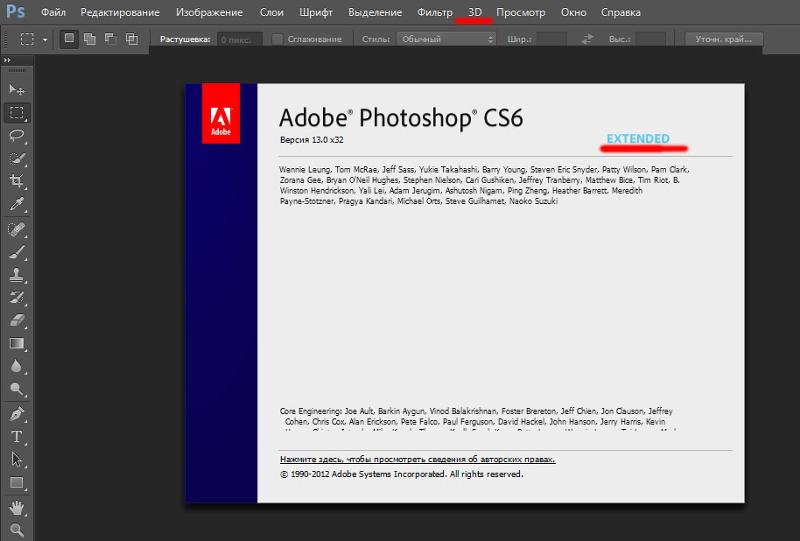Image resolution: width=800 pixels, height=541 pixels.
Task: Open the 3D menu
Action: coord(474,12)
